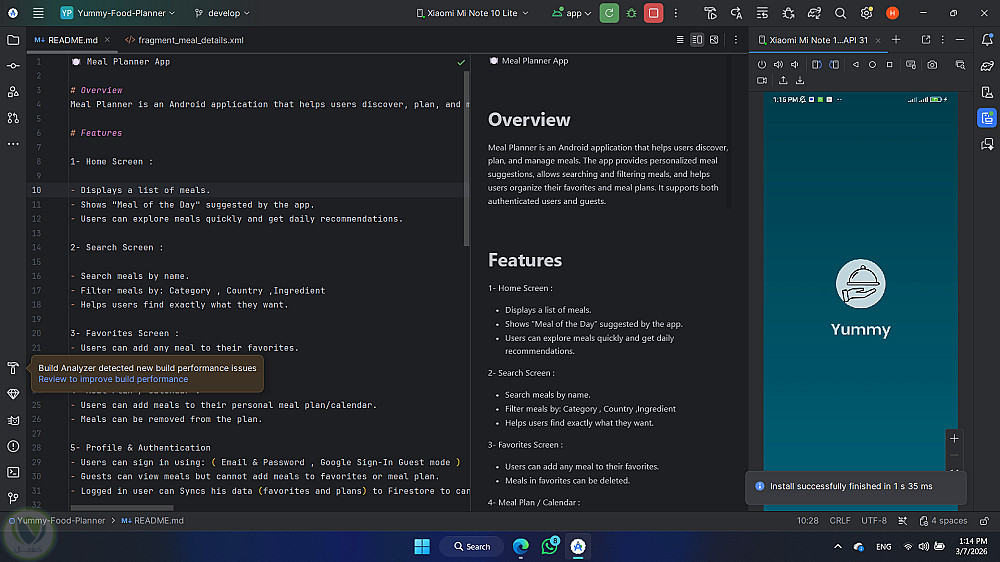This screenshot has width=1000, height=562.
Task: Open Windows taskbar Search box
Action: 471,546
